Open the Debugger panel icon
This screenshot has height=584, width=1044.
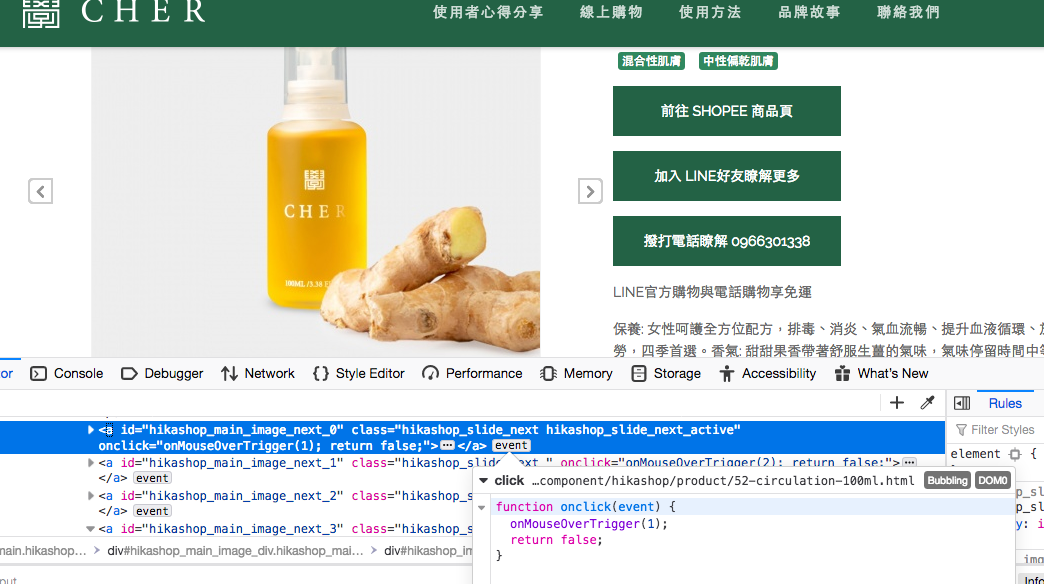point(129,374)
